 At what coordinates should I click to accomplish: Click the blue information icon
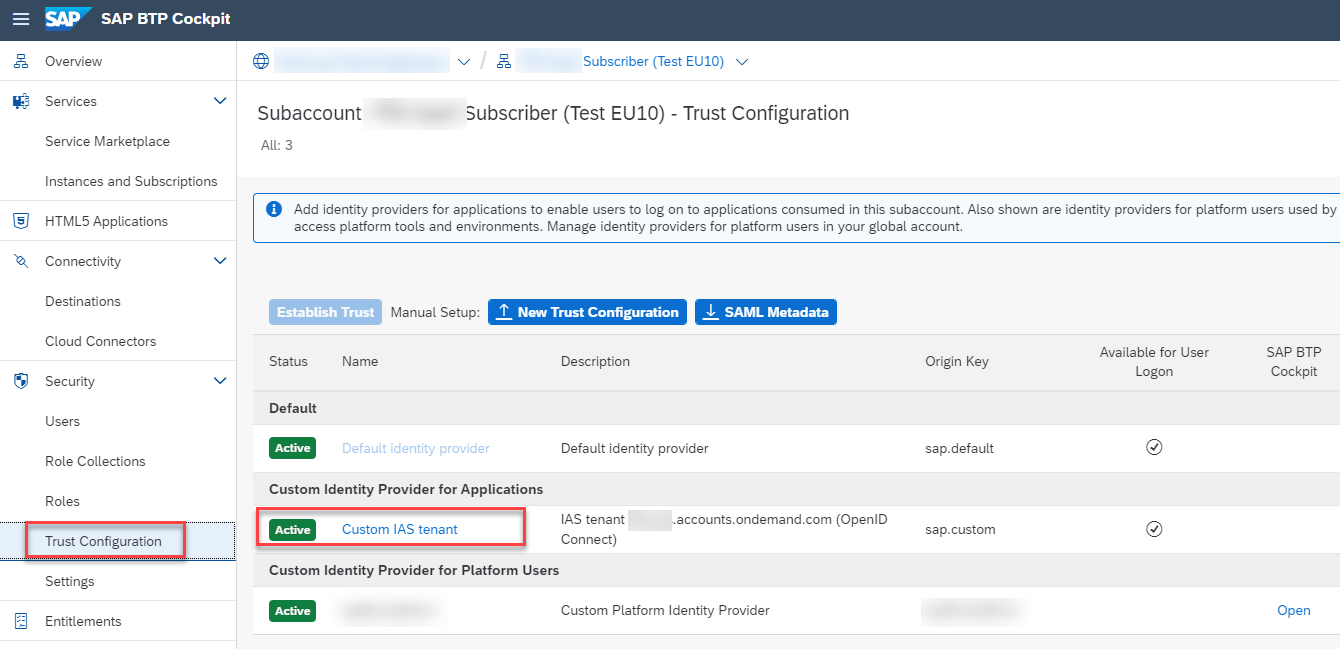274,209
